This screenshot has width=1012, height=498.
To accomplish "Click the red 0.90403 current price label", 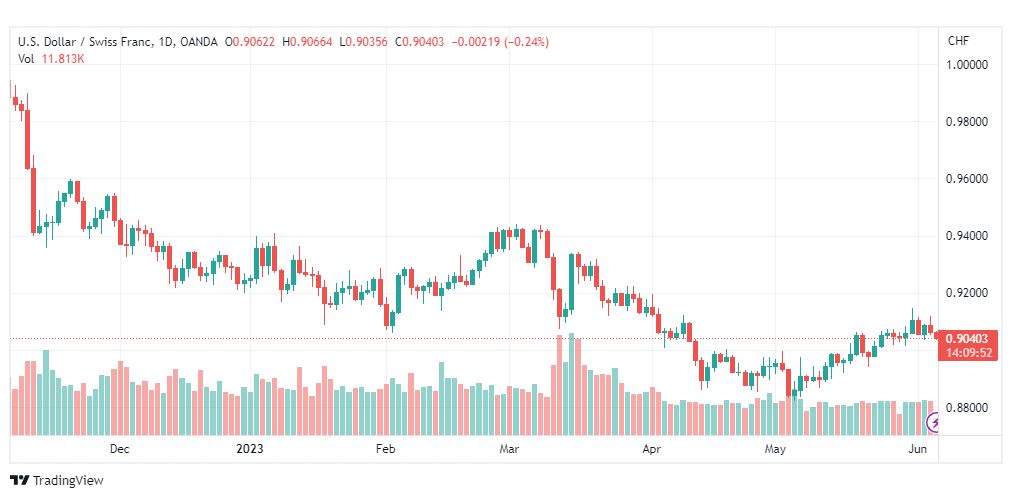I will pos(966,339).
